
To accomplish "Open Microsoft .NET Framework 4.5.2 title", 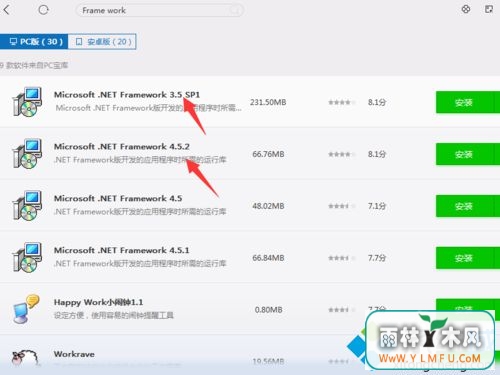I will [122, 147].
